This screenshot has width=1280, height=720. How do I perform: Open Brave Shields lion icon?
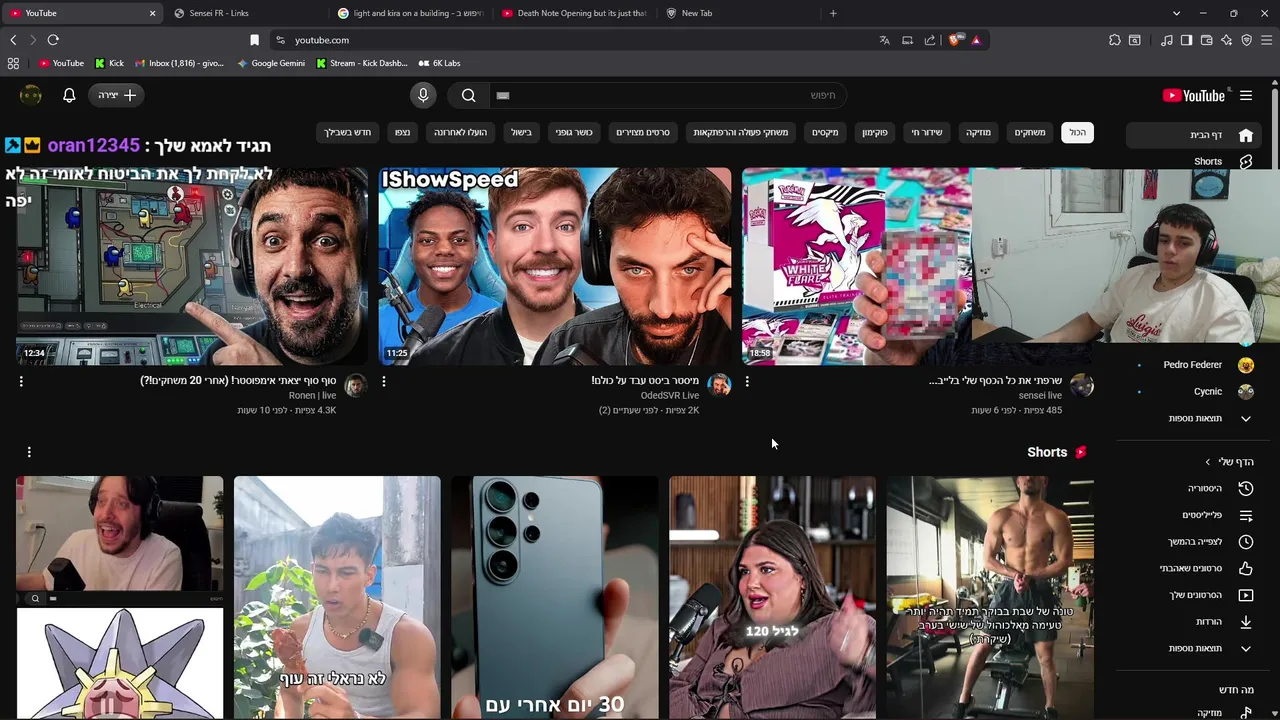tap(954, 40)
